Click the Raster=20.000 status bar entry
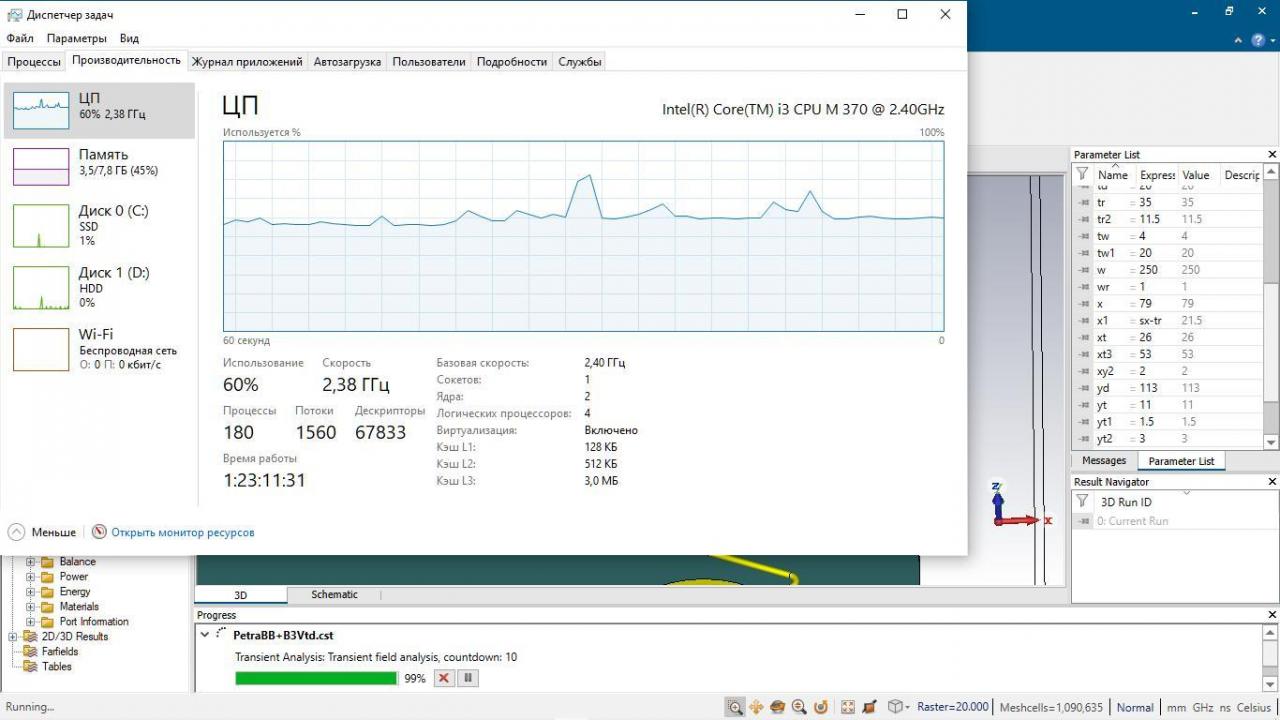 tap(953, 707)
